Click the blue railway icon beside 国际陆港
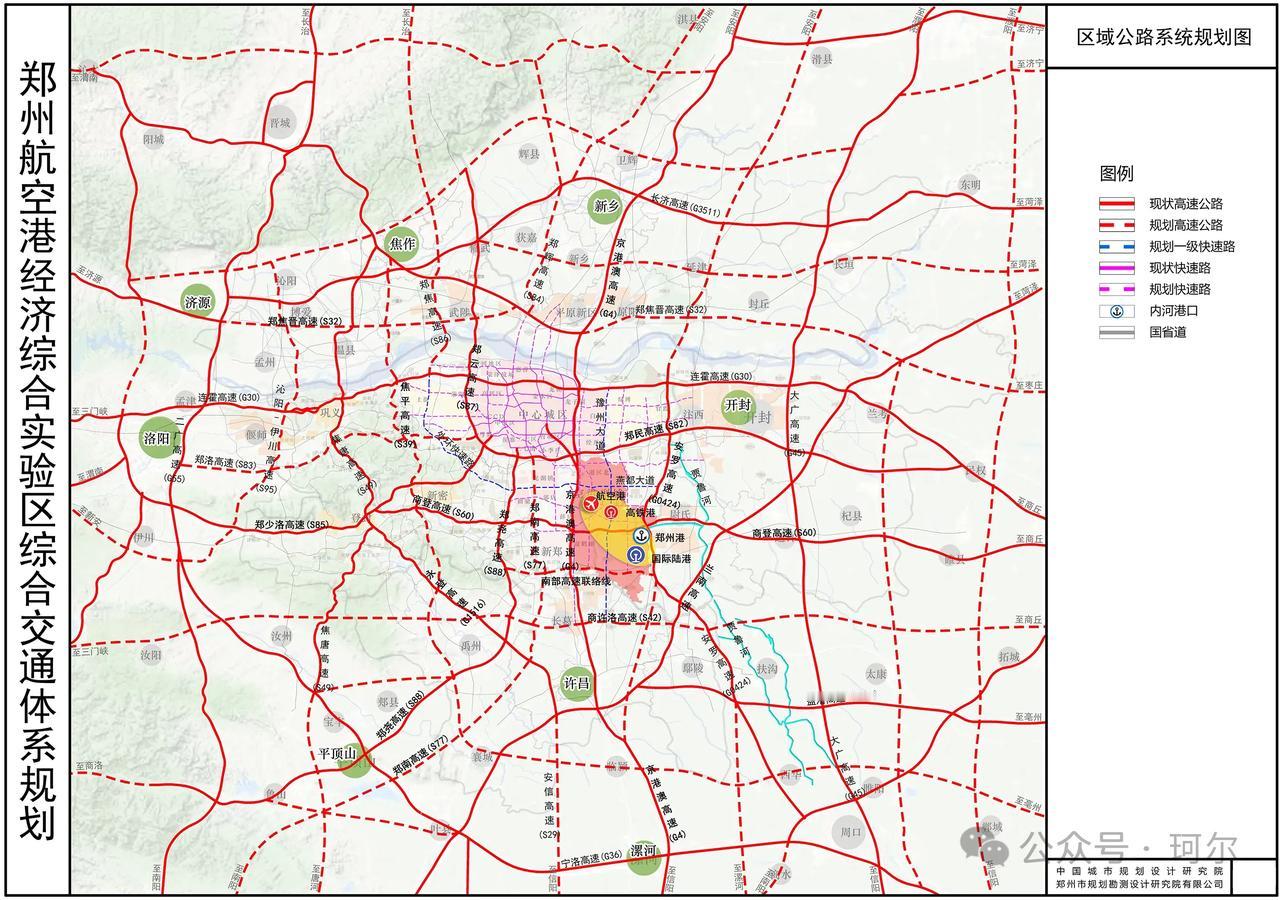This screenshot has width=1280, height=900. [636, 556]
